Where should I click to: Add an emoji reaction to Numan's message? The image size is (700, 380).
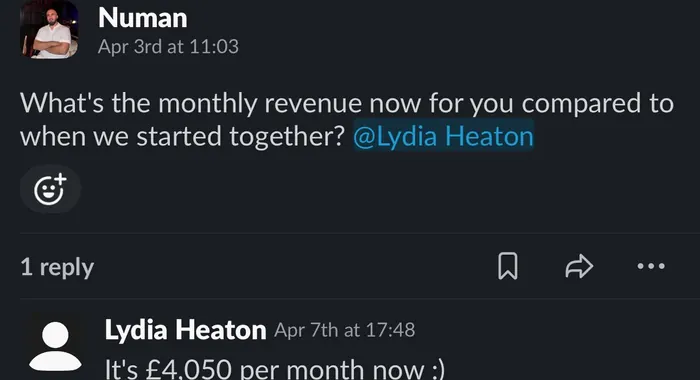(50, 189)
